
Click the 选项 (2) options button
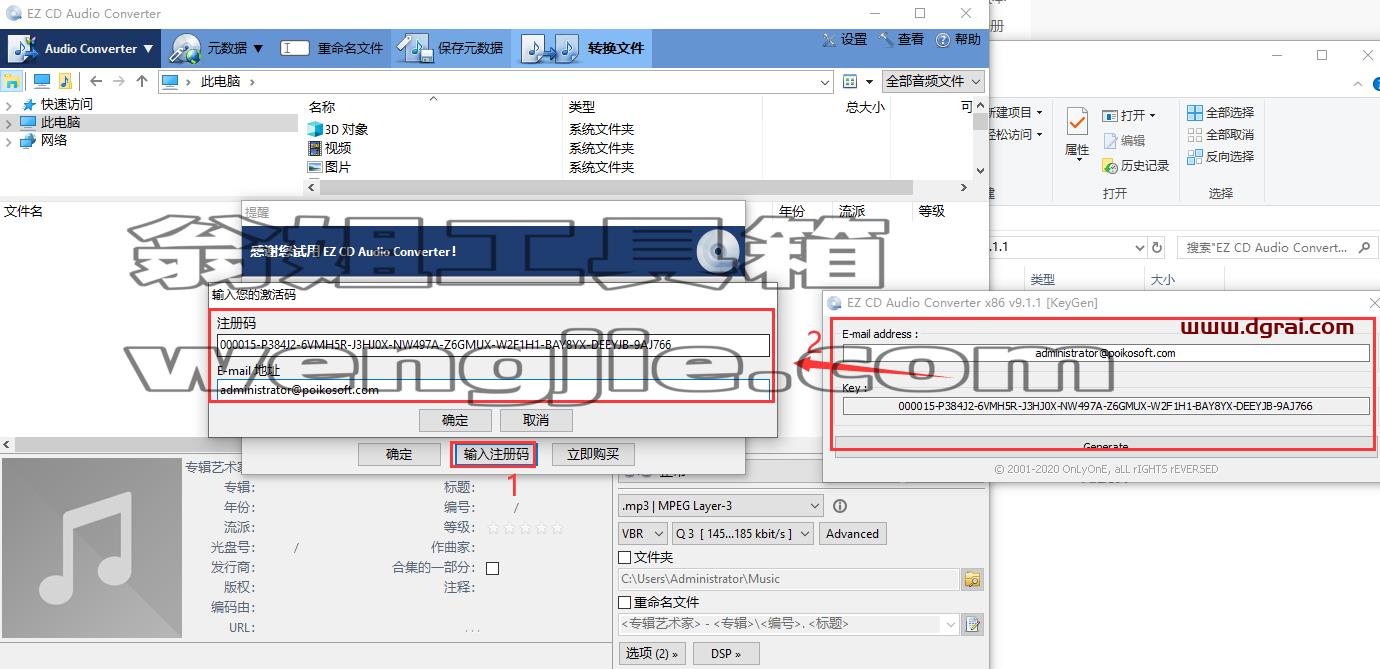coord(652,654)
